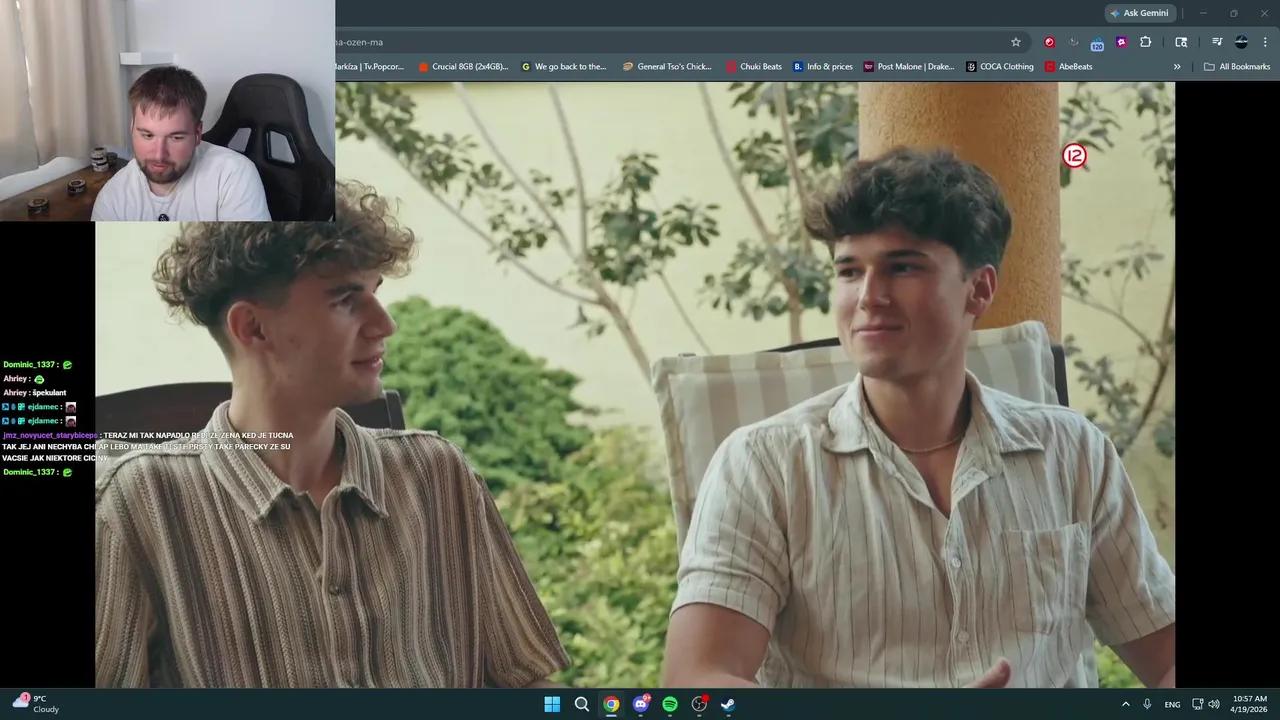Open the Chrome profile avatar
1280x720 pixels.
click(1241, 42)
